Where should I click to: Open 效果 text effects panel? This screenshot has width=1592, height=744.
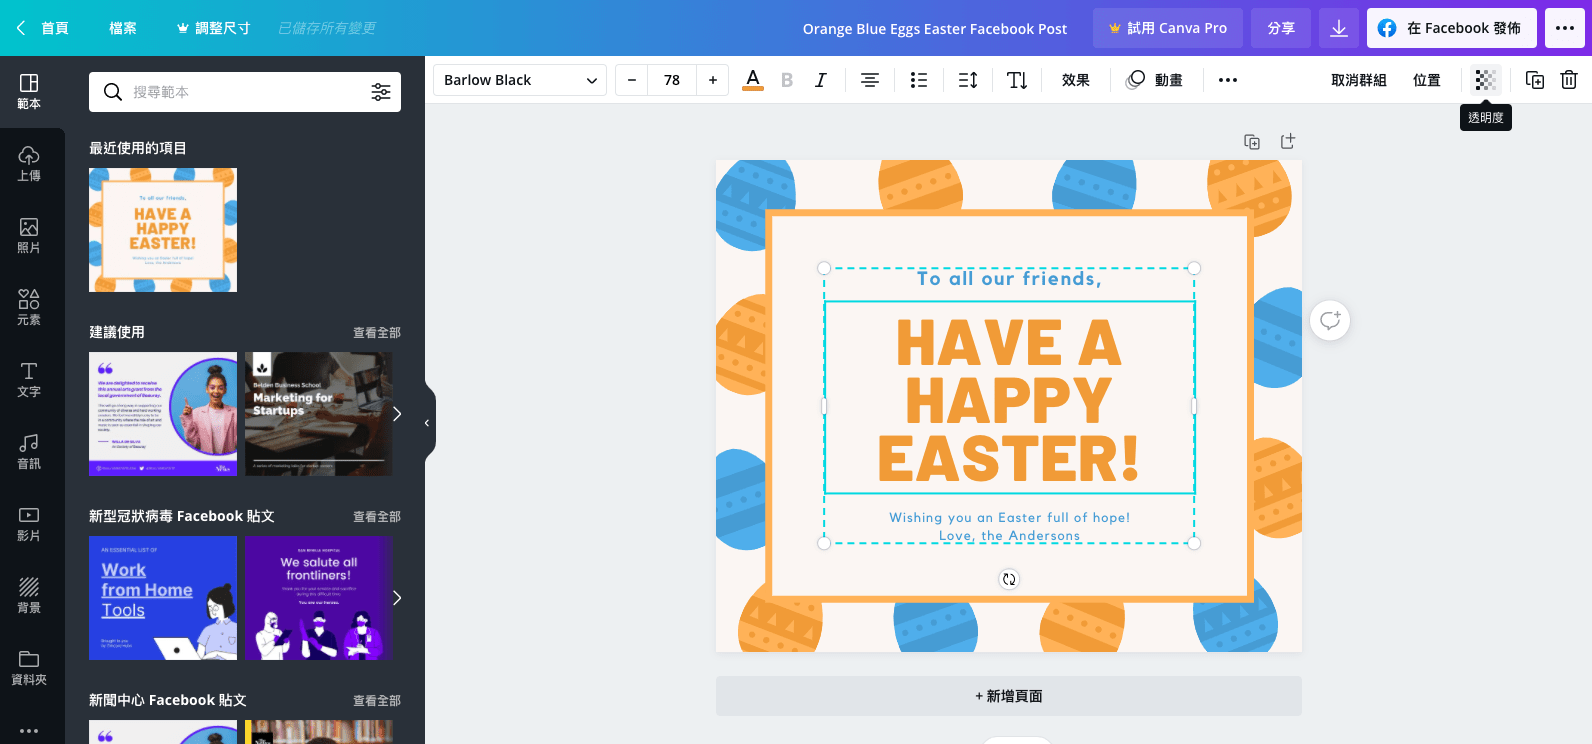[1076, 80]
